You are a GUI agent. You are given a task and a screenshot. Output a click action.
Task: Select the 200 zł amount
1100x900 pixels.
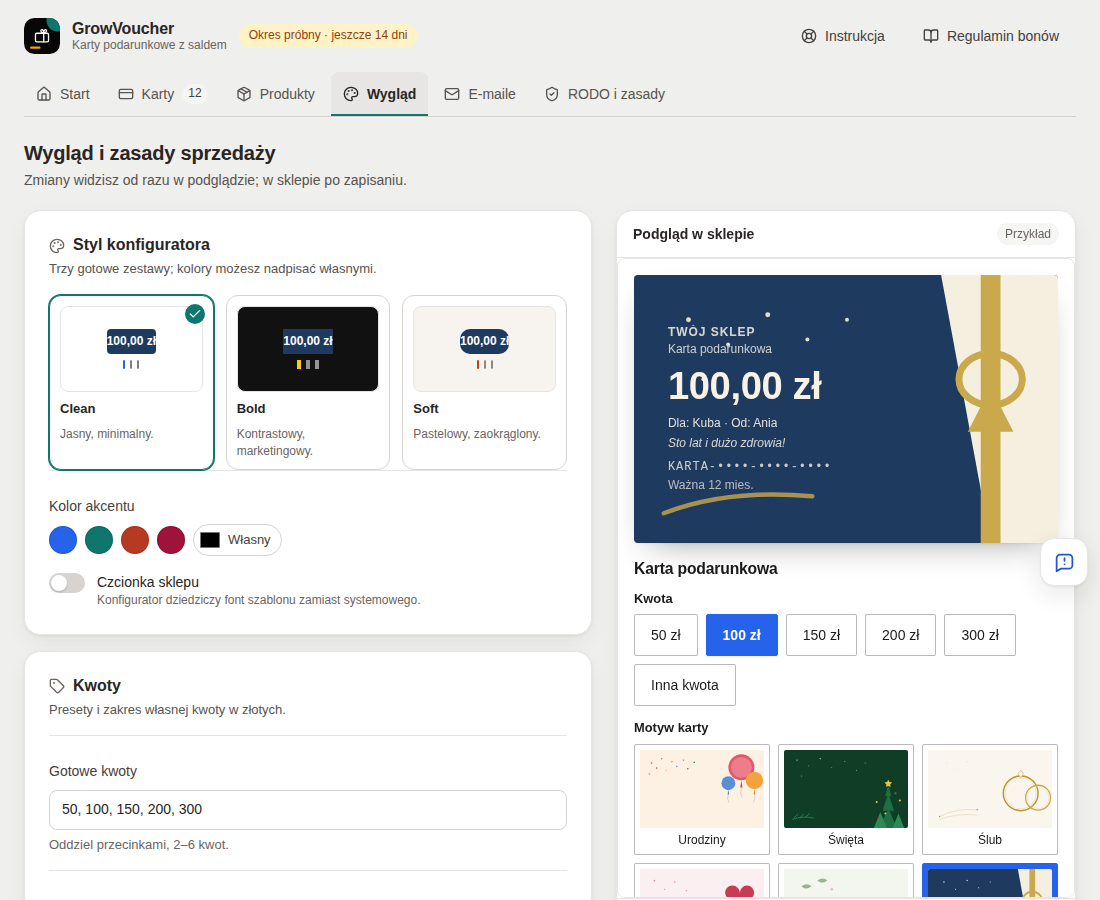tap(901, 635)
